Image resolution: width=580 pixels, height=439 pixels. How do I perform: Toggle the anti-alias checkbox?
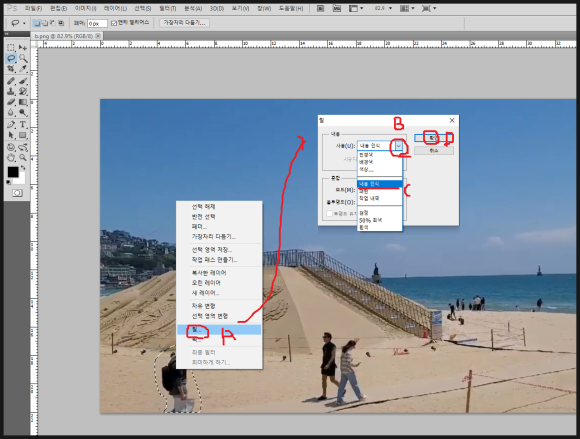click(114, 23)
